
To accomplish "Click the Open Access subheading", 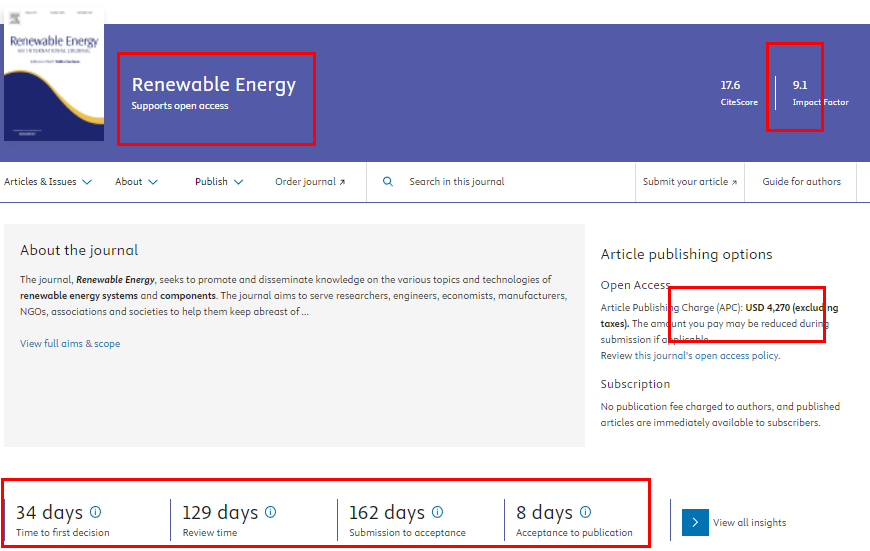I will coord(635,285).
